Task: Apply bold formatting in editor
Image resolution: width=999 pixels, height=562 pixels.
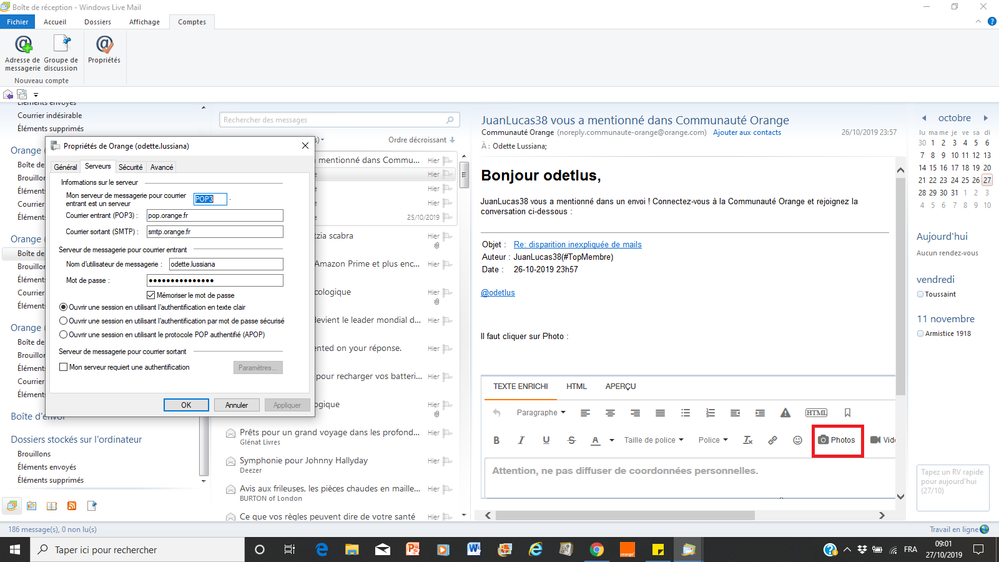Action: point(496,440)
